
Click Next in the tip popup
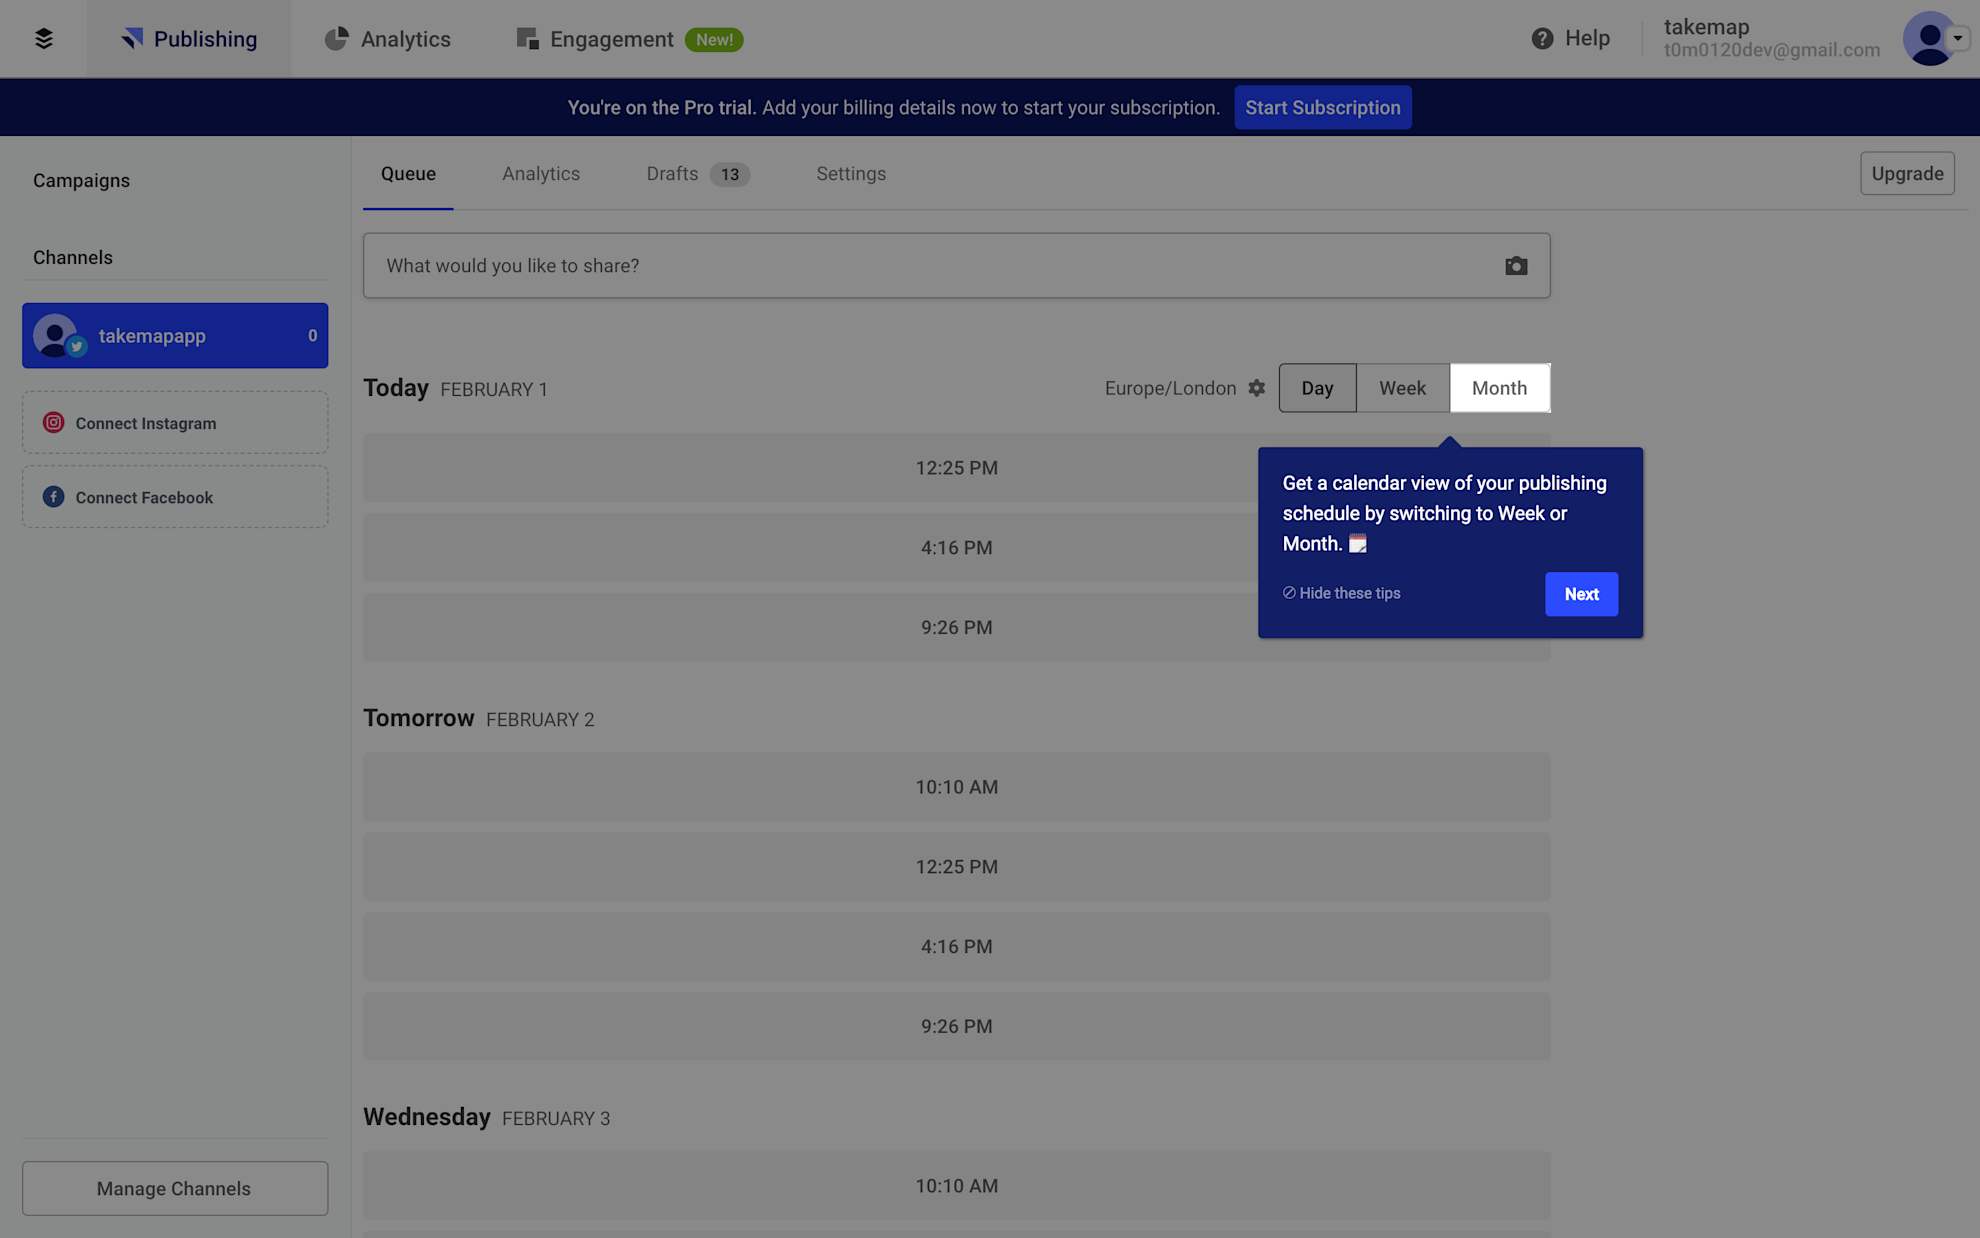click(x=1581, y=594)
